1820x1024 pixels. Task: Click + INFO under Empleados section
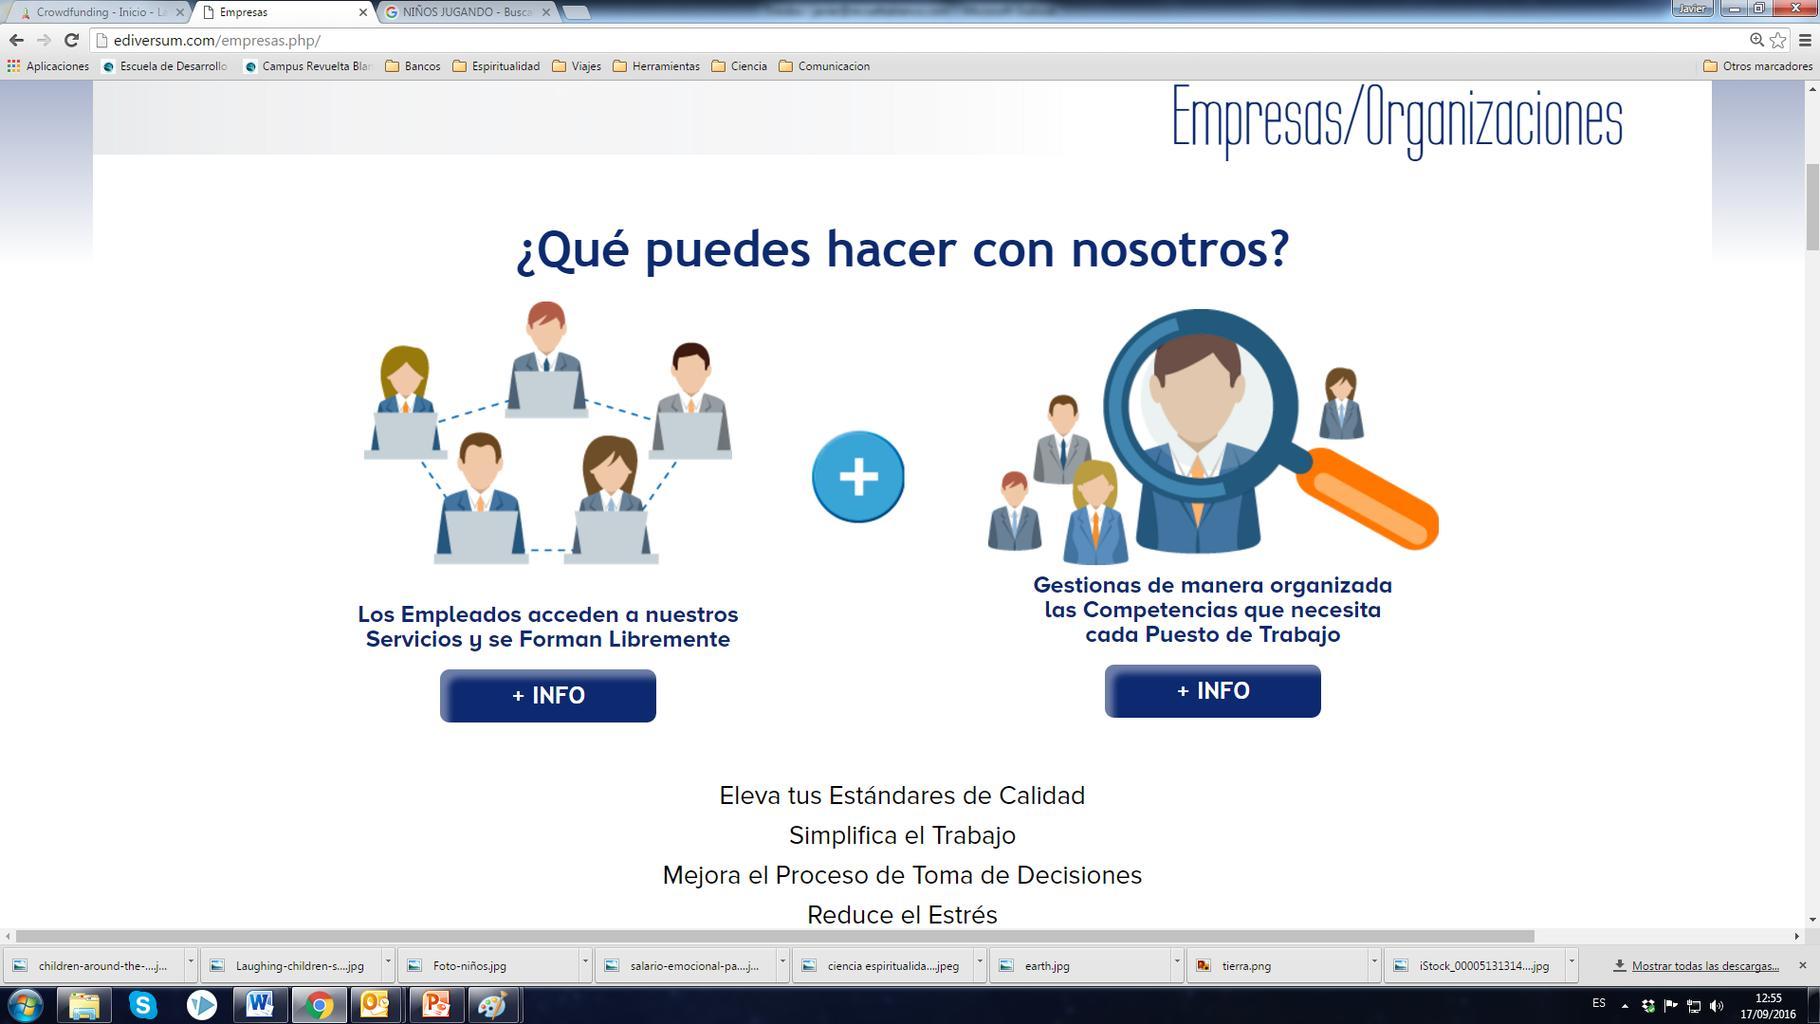click(548, 696)
